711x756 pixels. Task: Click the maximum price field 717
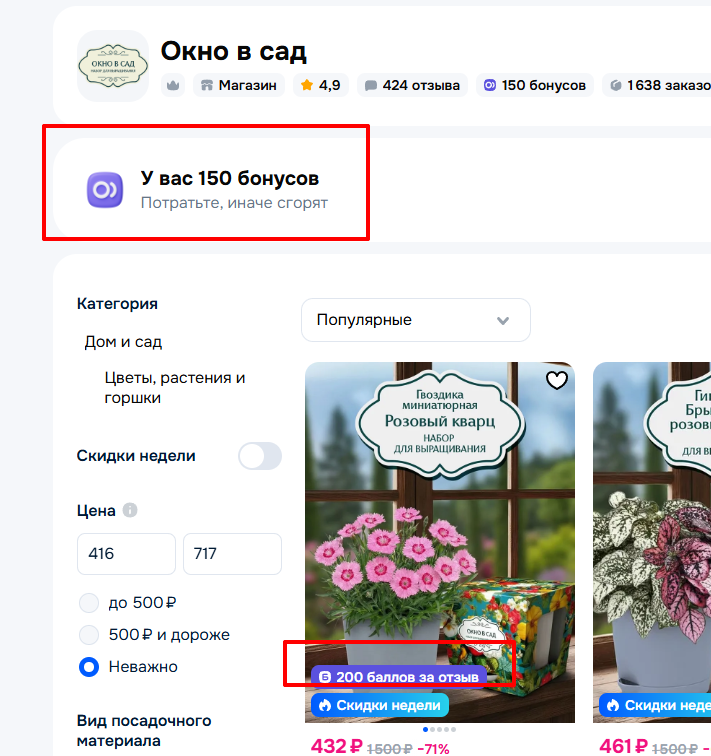[x=232, y=554]
